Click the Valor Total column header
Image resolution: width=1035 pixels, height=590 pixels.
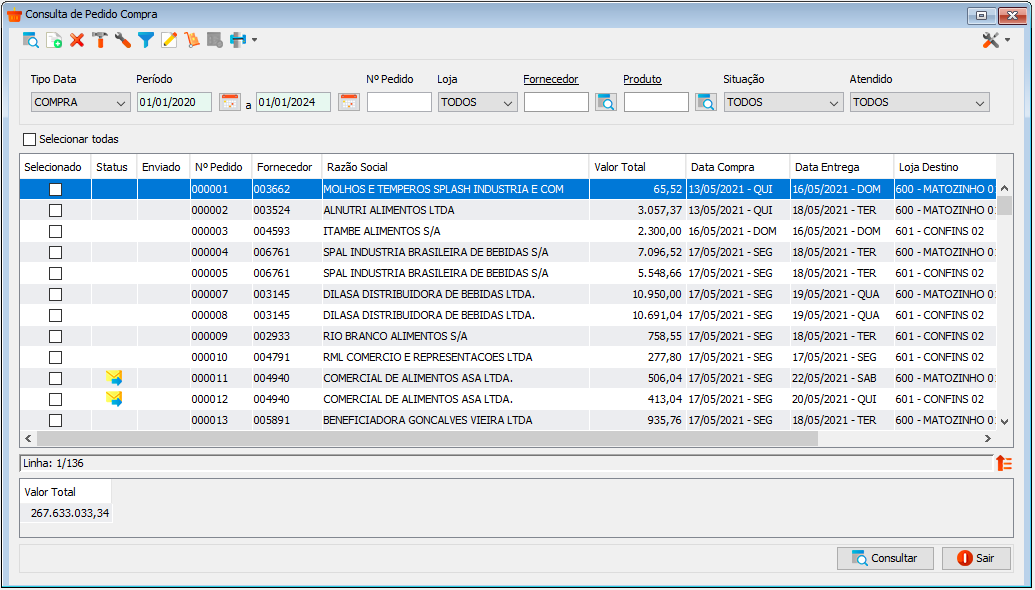[x=637, y=167]
